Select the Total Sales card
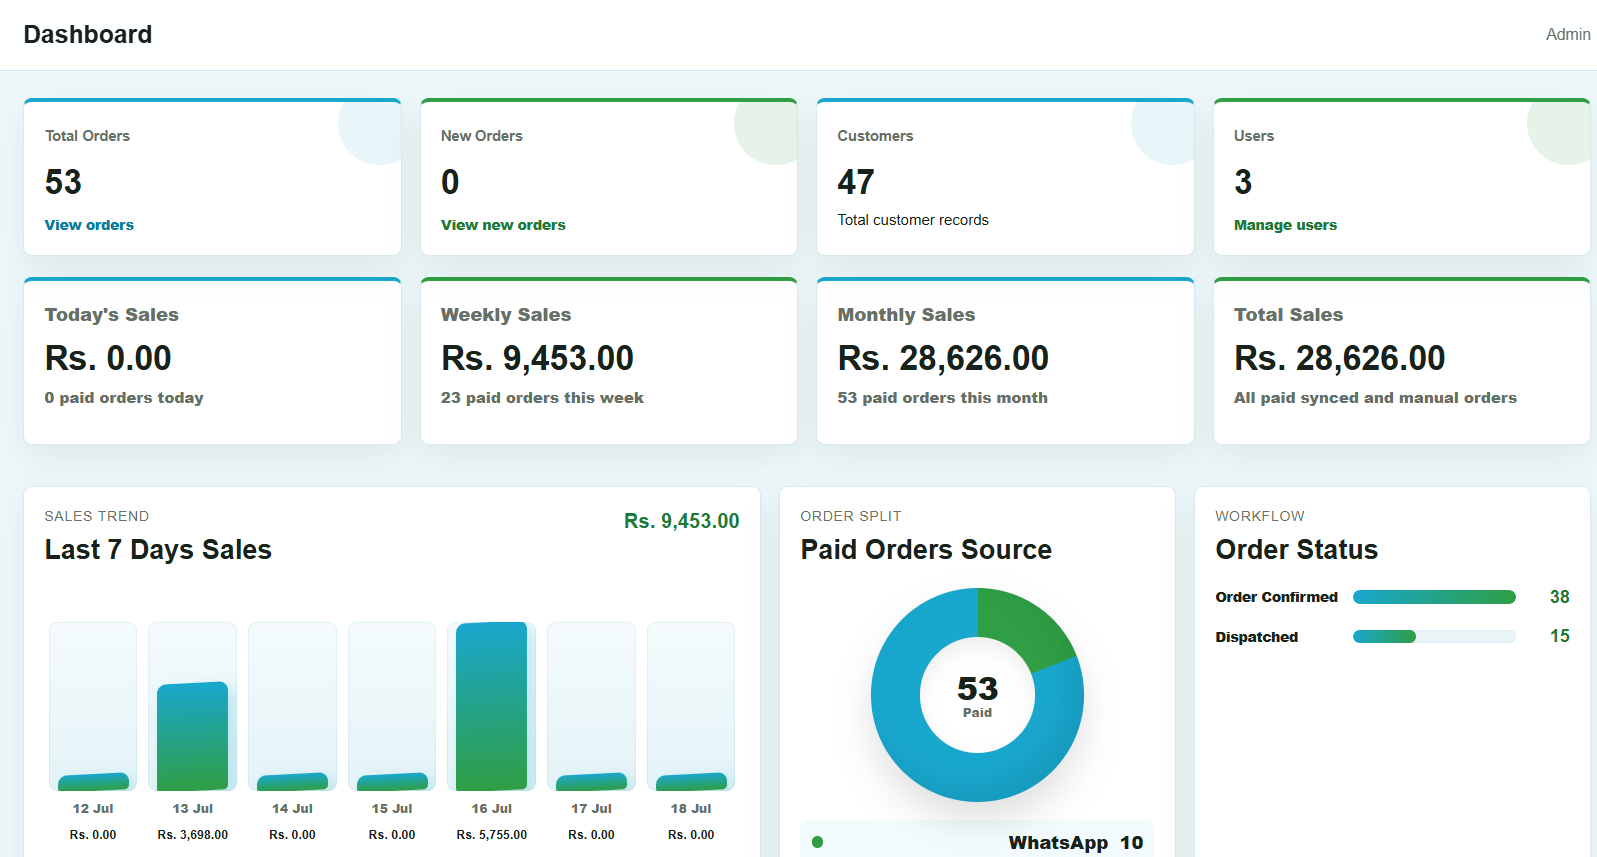Screen dimensions: 1597x857 [1401, 361]
